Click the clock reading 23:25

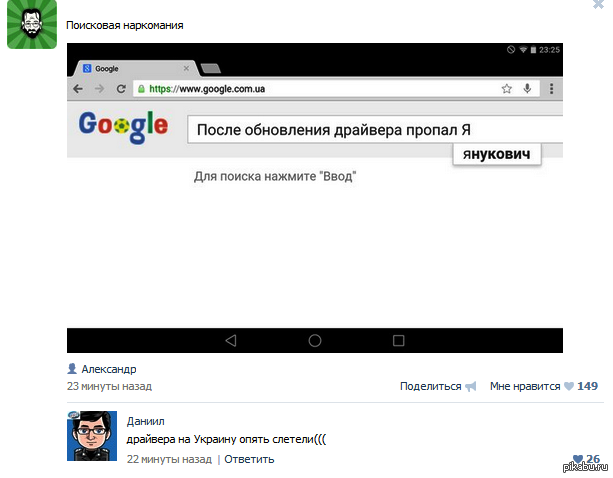click(549, 50)
